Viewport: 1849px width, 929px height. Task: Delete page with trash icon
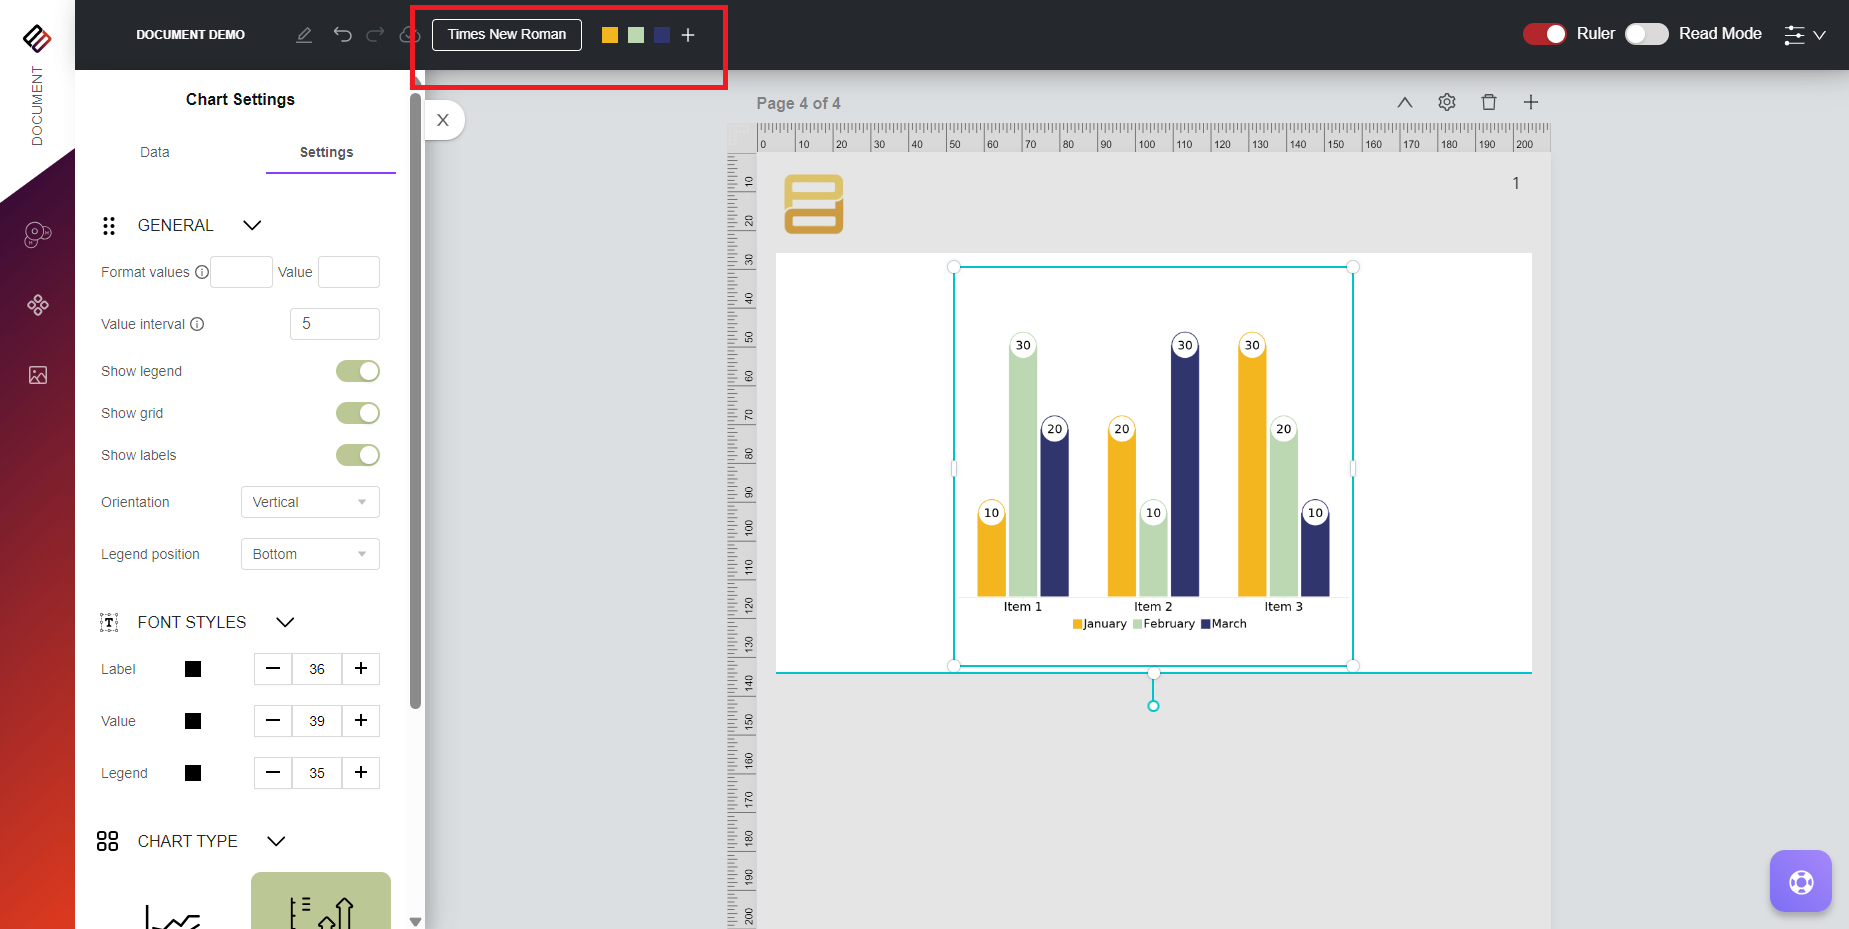click(1488, 102)
